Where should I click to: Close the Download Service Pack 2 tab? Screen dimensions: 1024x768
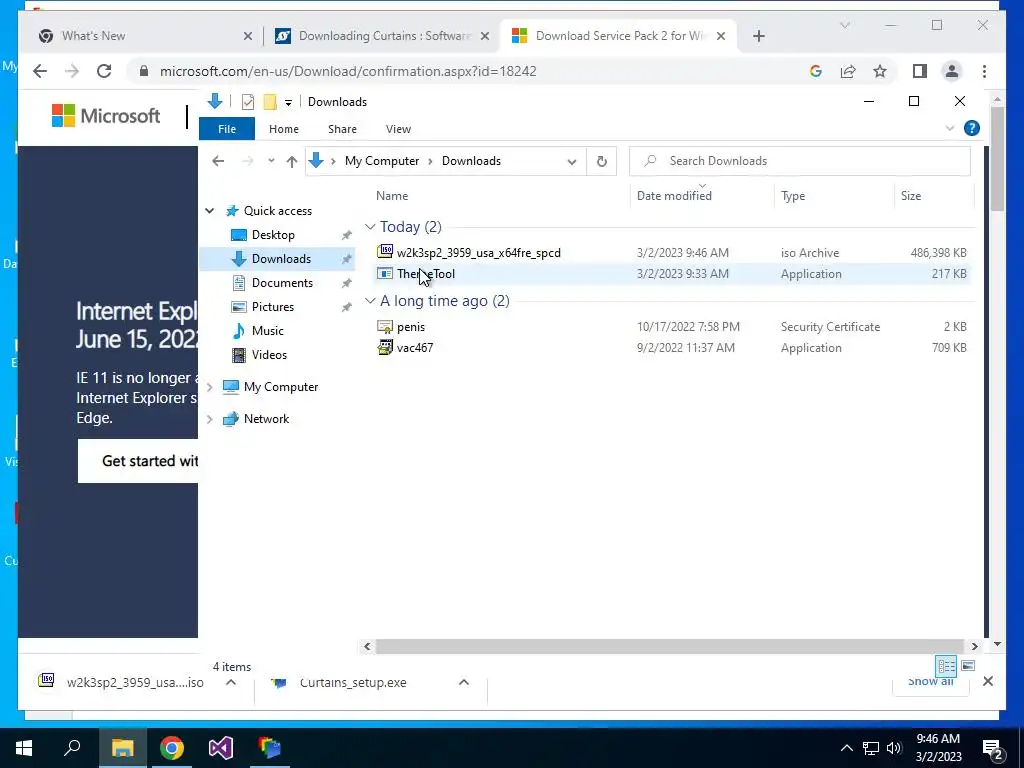tap(721, 37)
